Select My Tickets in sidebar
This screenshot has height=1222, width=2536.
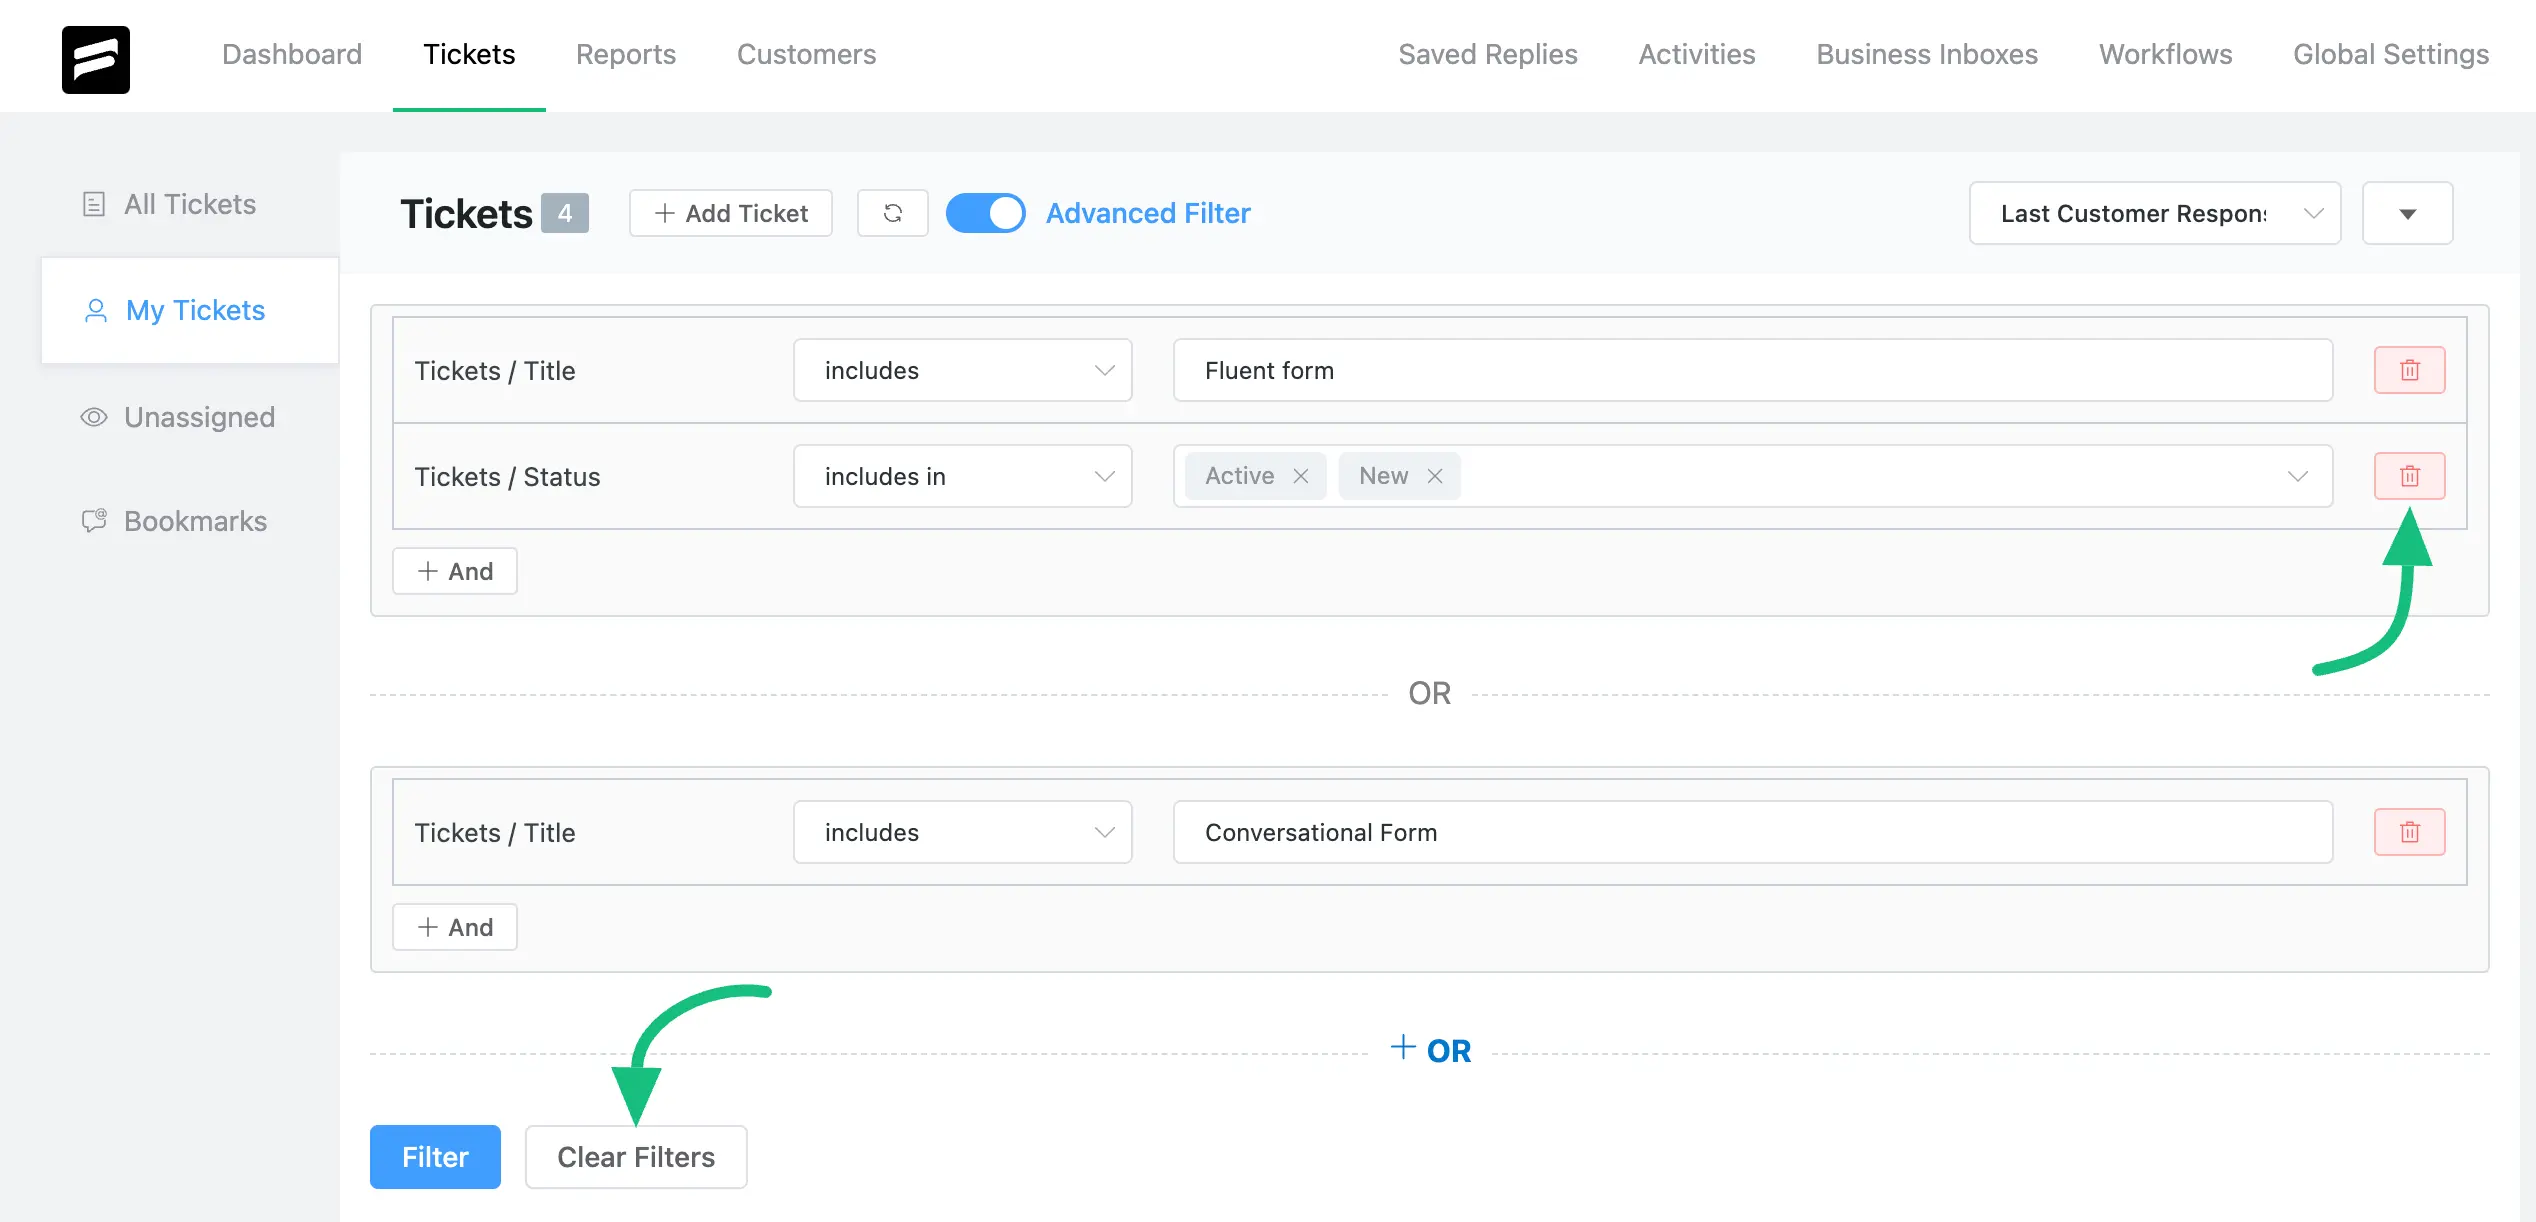[190, 310]
